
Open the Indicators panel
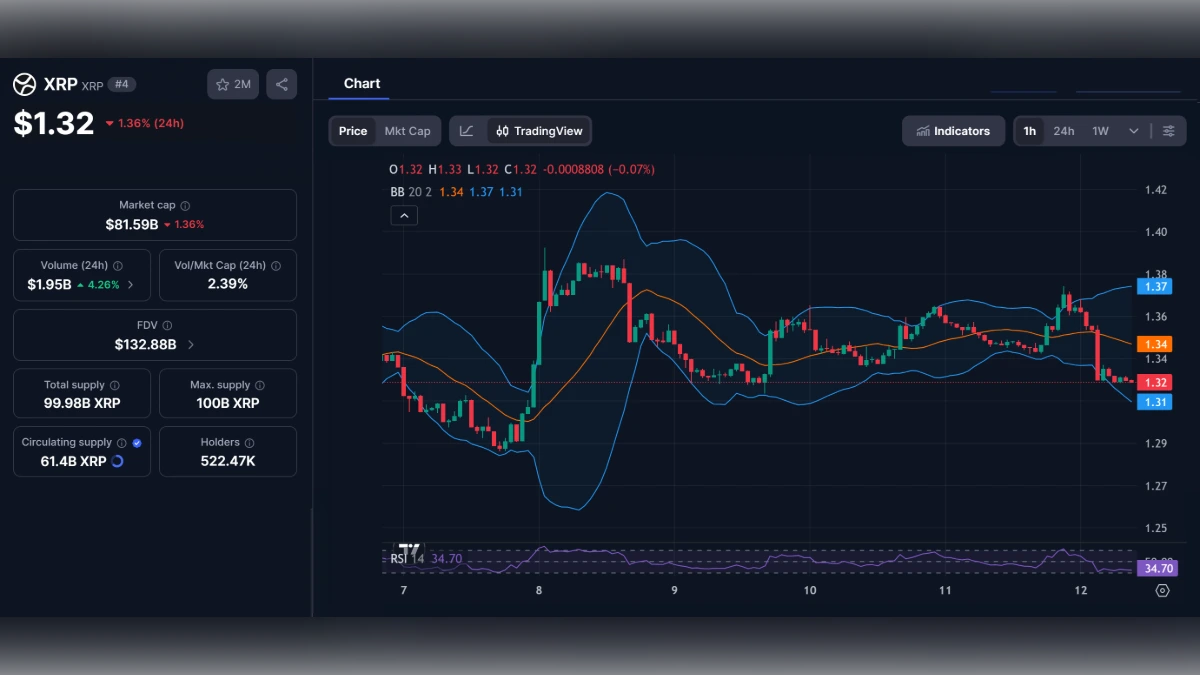coord(953,131)
